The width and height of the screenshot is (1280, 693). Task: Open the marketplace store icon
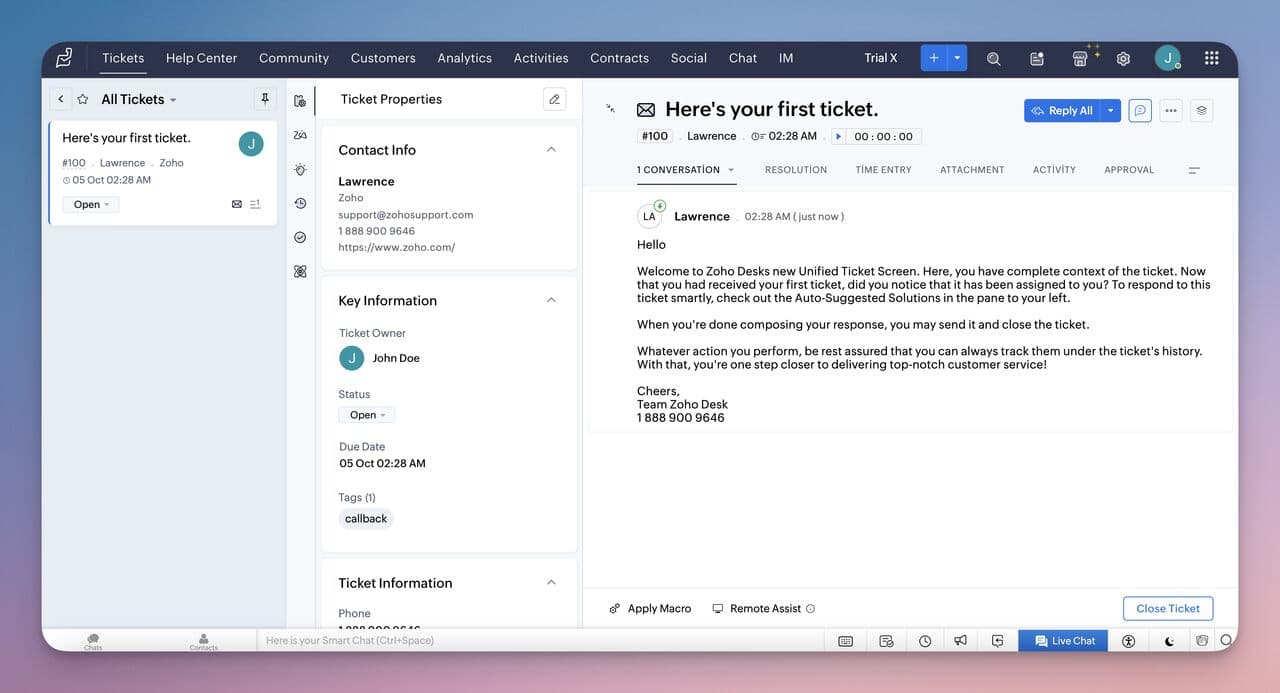point(1080,59)
